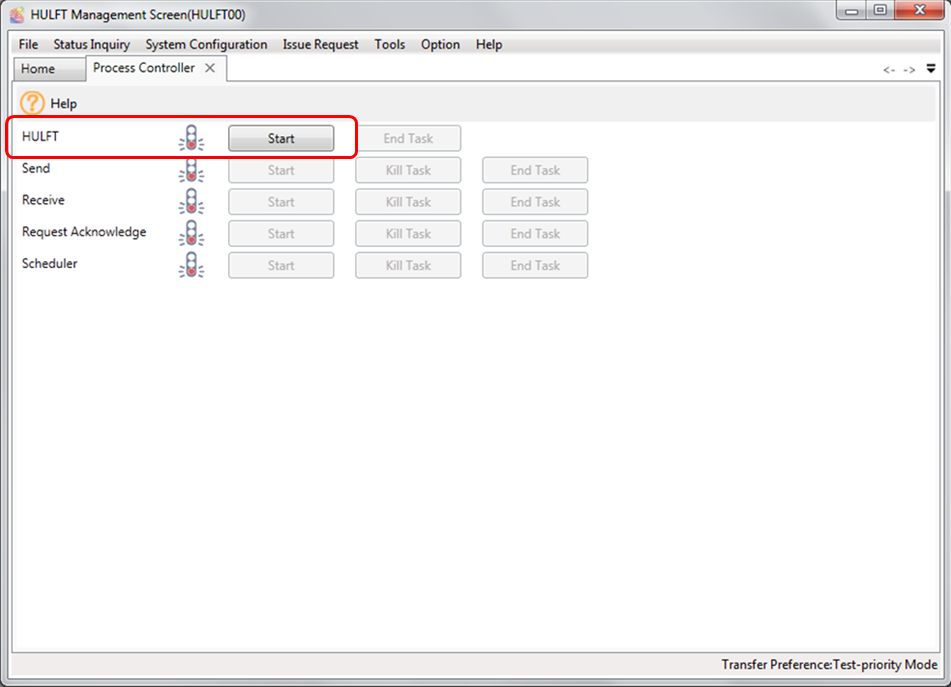Image resolution: width=951 pixels, height=687 pixels.
Task: Click Kill Task for the Send process
Action: [x=408, y=171]
